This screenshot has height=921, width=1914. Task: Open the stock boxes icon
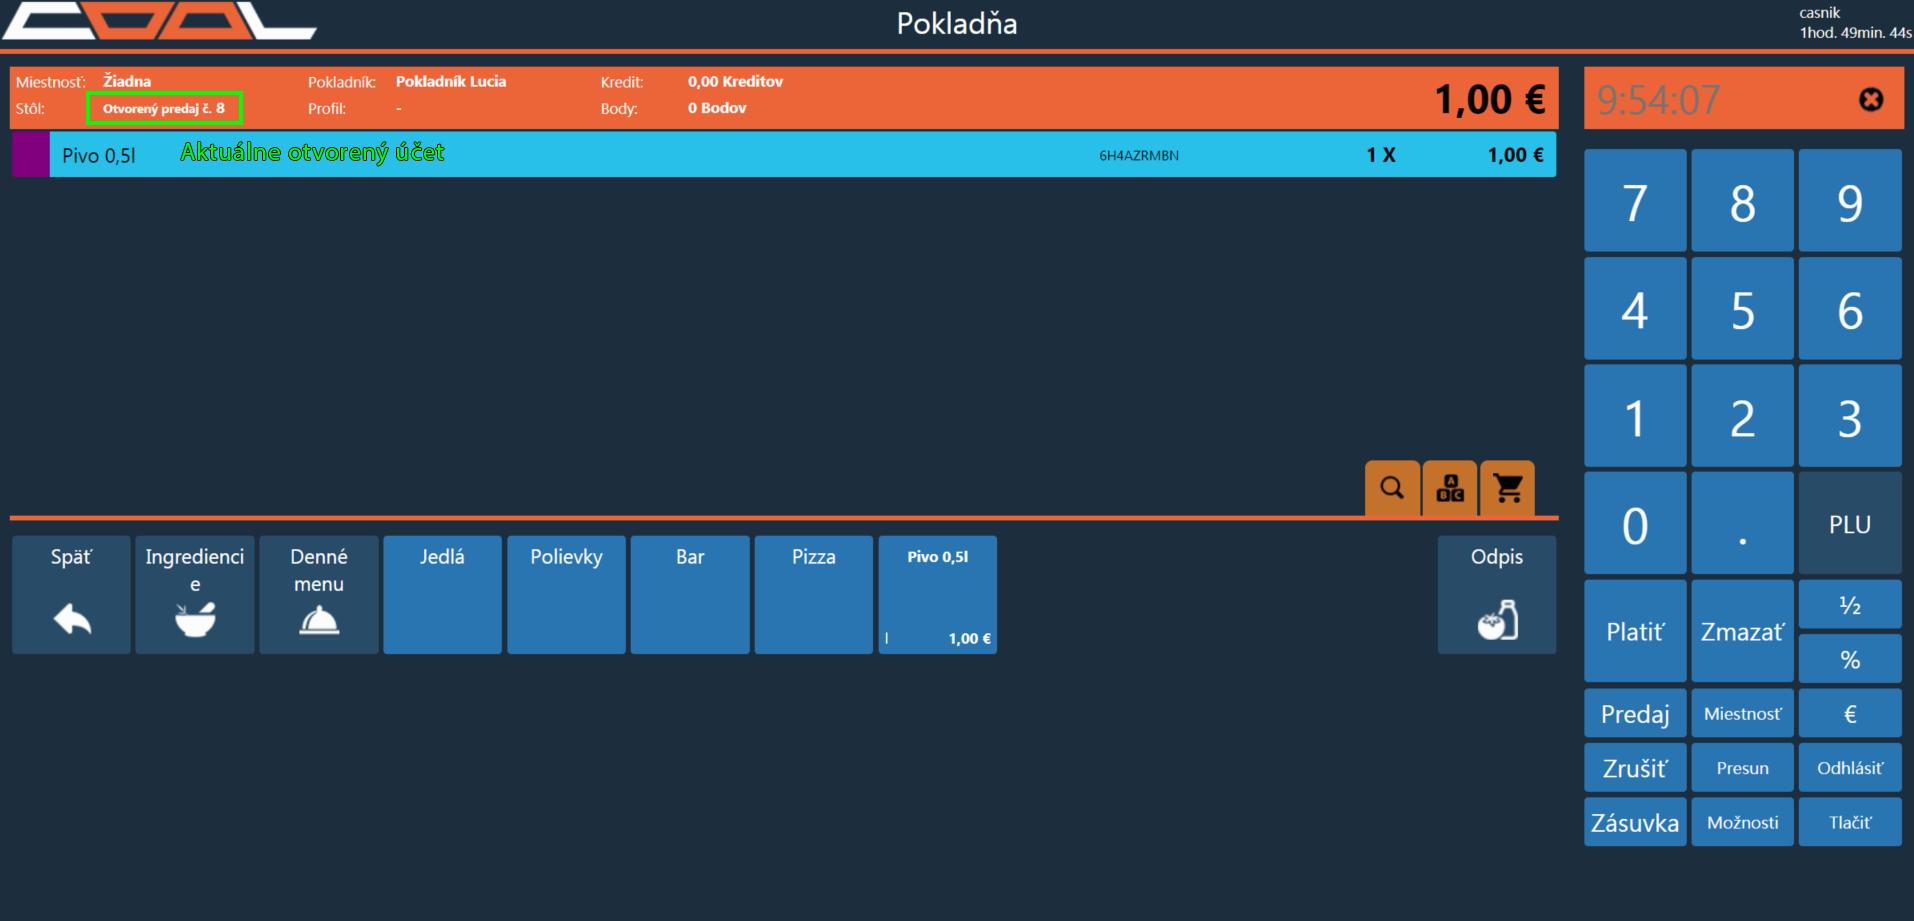pyautogui.click(x=1449, y=488)
